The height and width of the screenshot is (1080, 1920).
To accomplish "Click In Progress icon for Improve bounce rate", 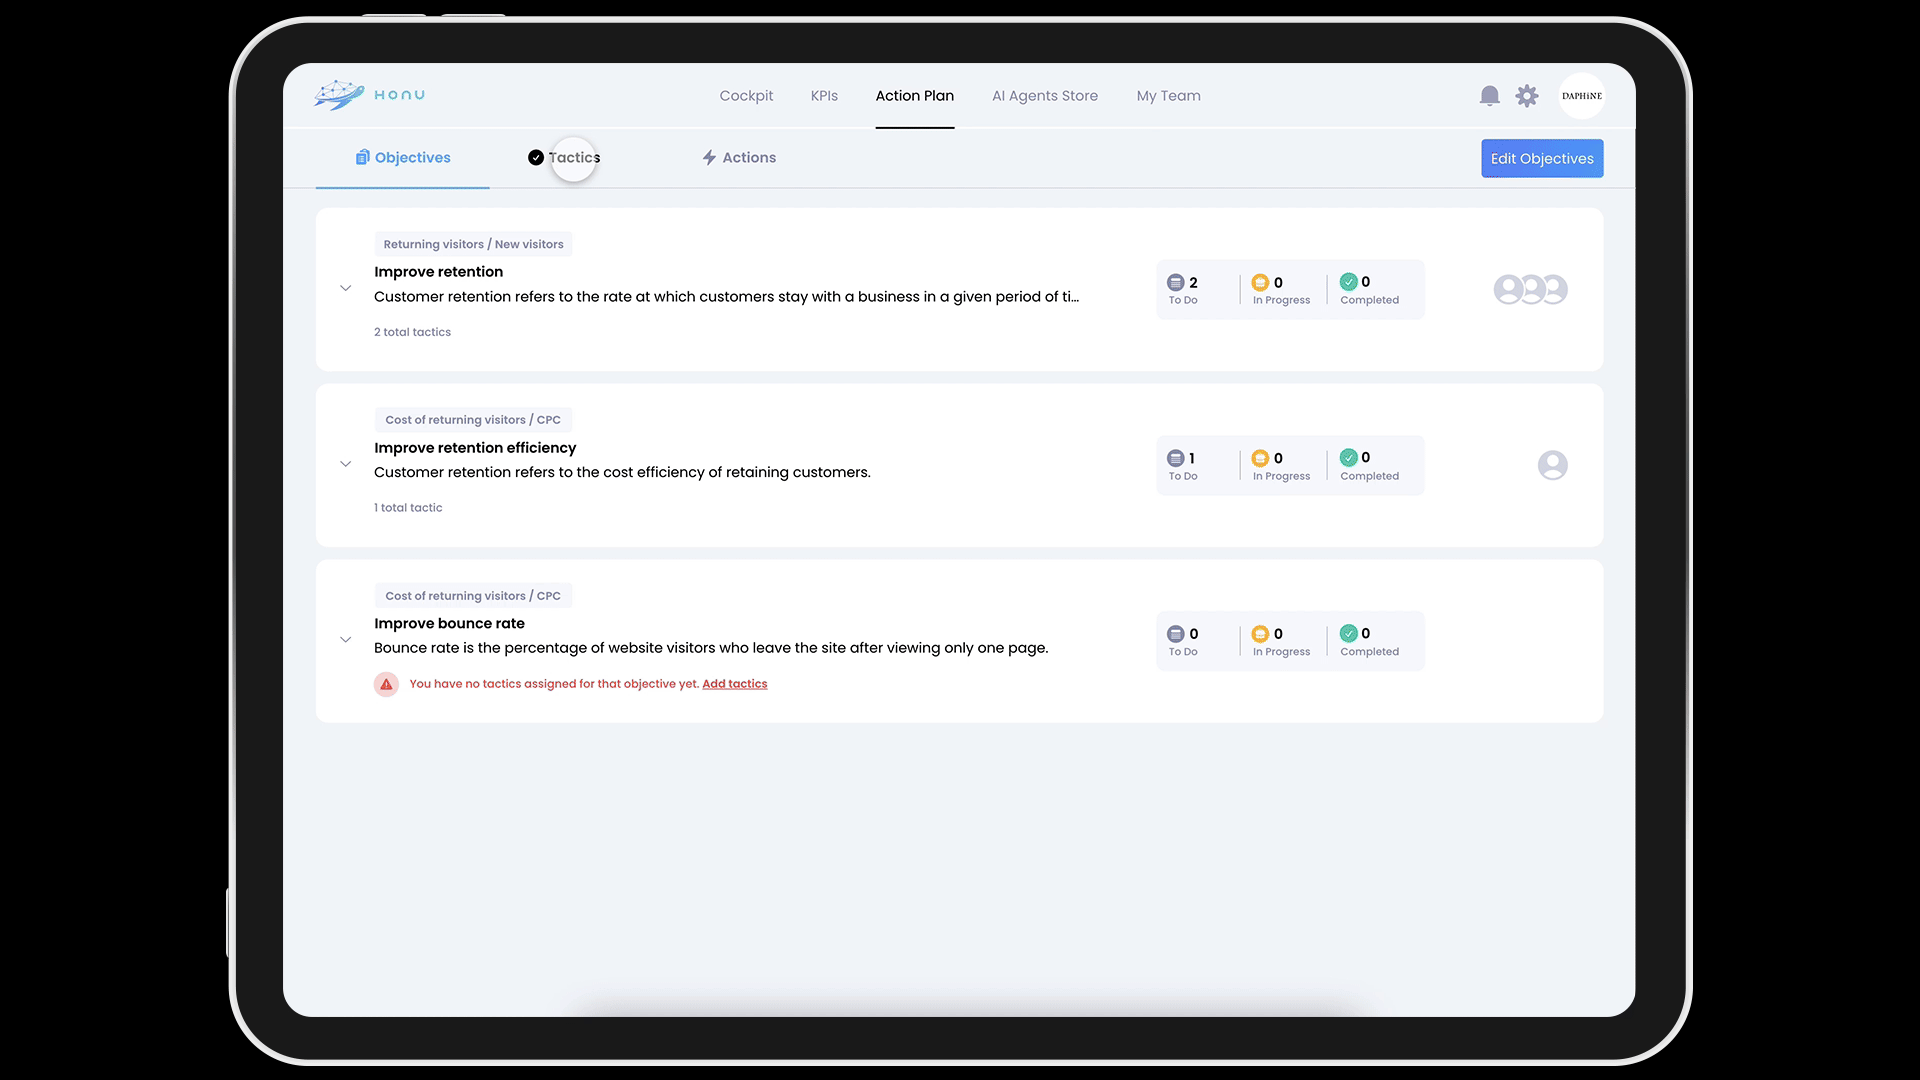I will coord(1260,634).
